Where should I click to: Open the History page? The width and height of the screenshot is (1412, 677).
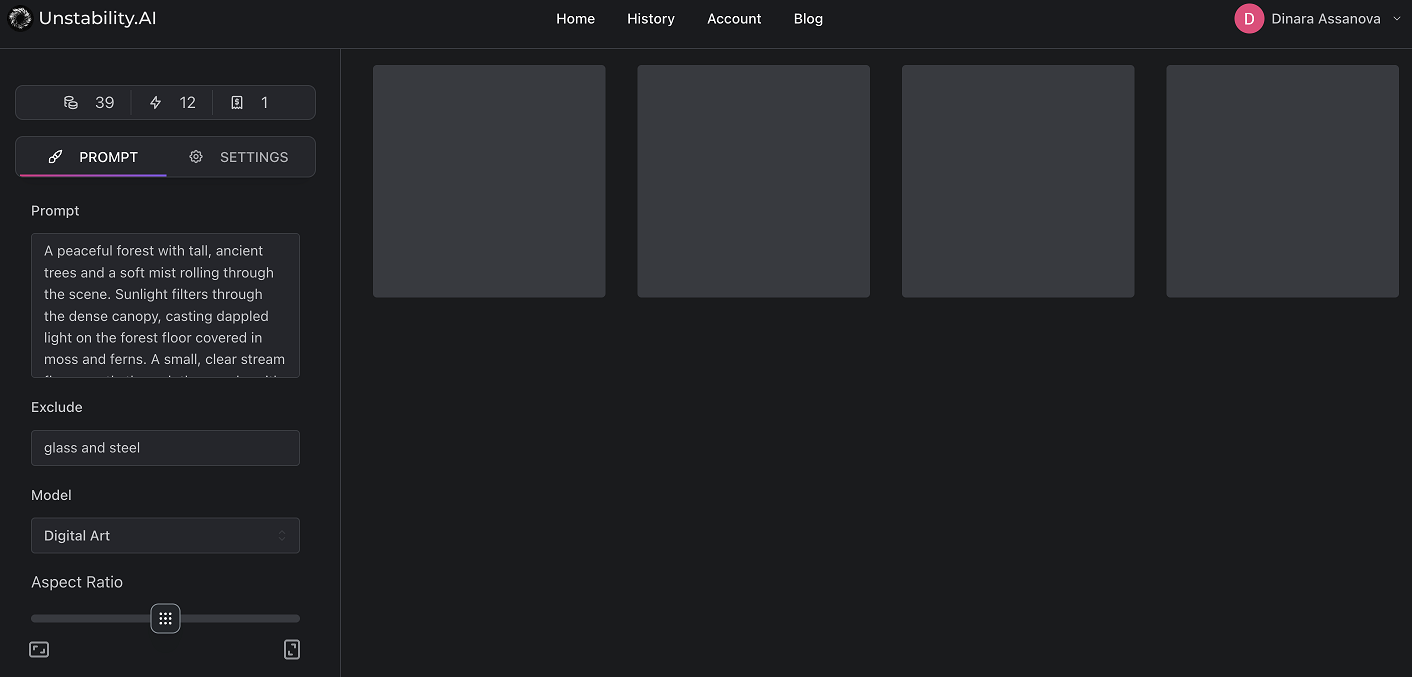[x=651, y=19]
